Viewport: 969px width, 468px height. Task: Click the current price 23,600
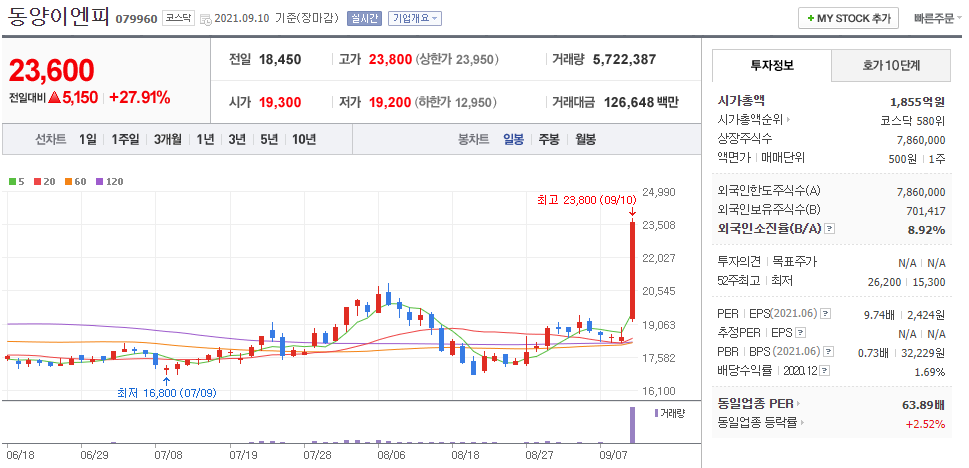tap(51, 70)
